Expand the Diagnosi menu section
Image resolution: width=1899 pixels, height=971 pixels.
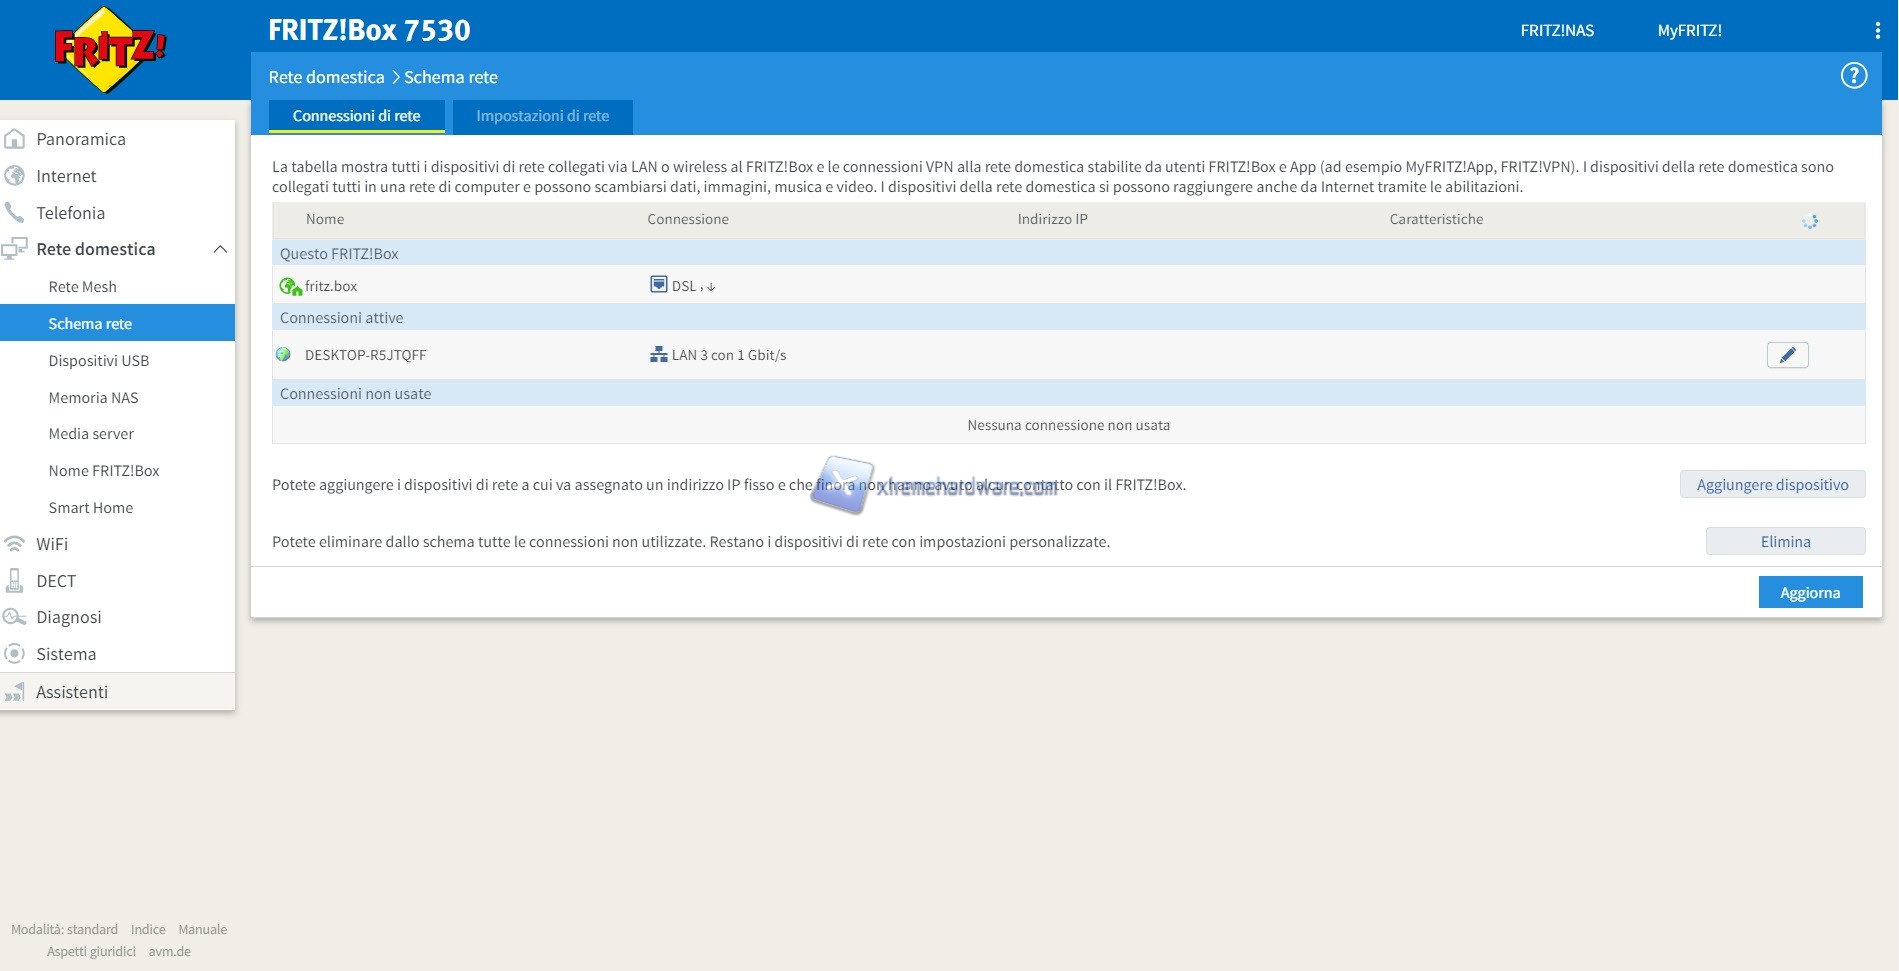pyautogui.click(x=68, y=617)
